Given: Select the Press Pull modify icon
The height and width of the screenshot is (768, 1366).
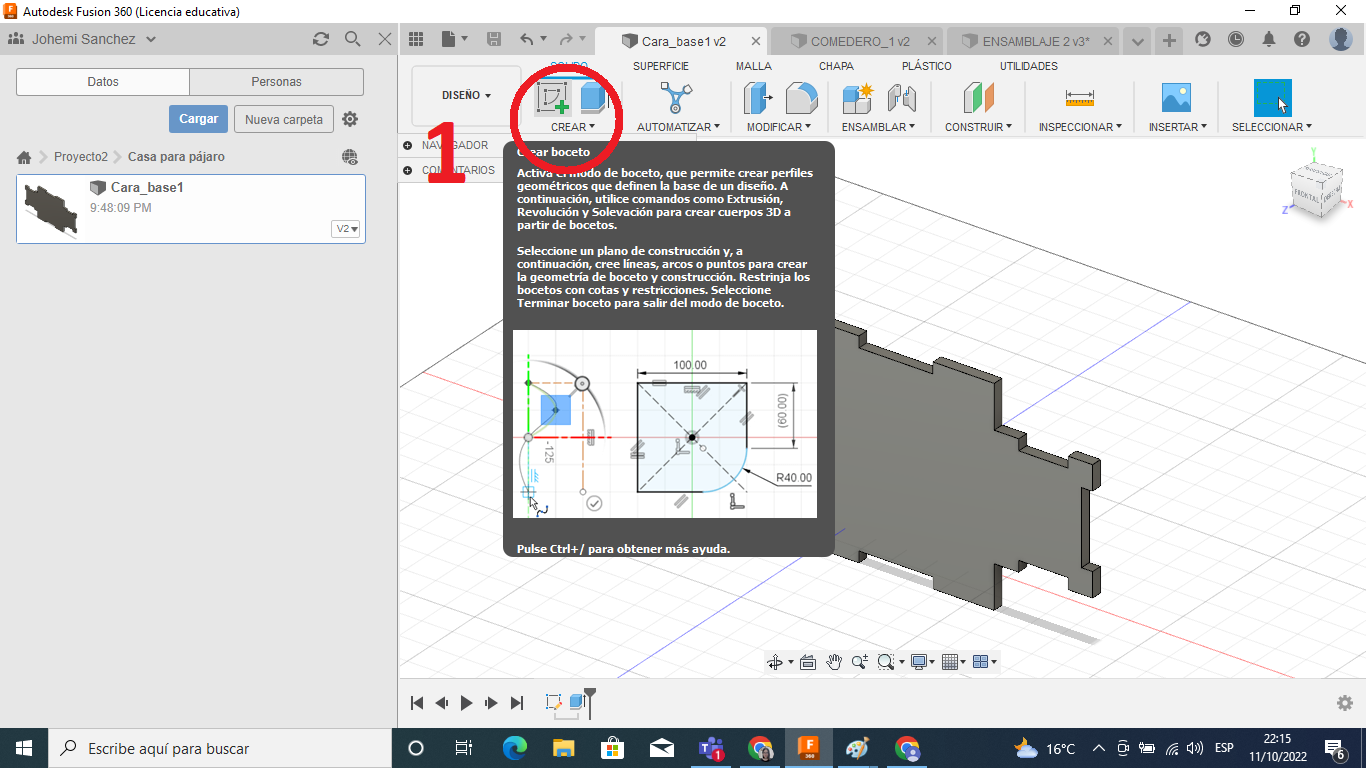Looking at the screenshot, I should point(758,98).
